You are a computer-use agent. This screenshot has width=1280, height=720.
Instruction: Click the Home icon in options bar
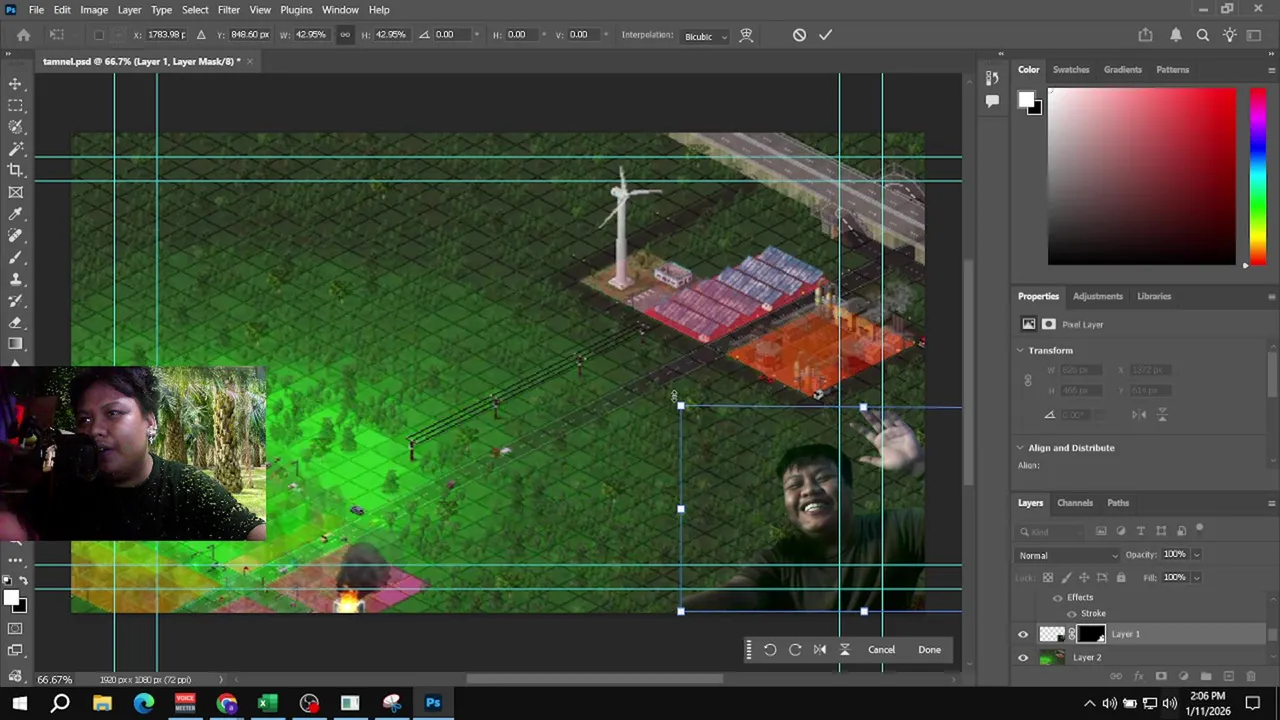tap(24, 35)
